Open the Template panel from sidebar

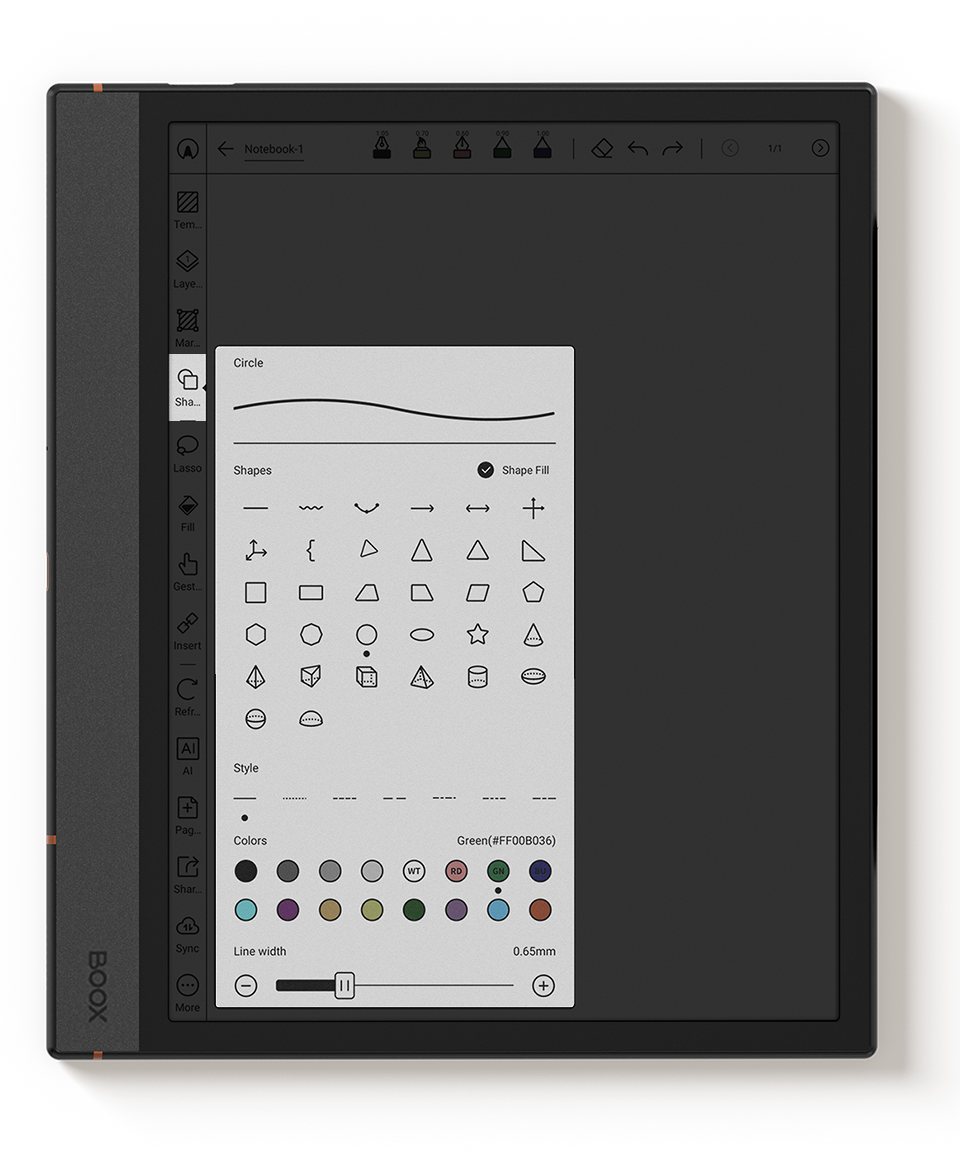click(x=187, y=208)
